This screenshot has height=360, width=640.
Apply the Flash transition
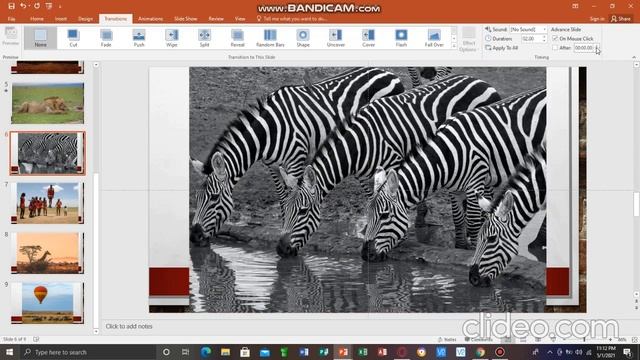click(401, 38)
